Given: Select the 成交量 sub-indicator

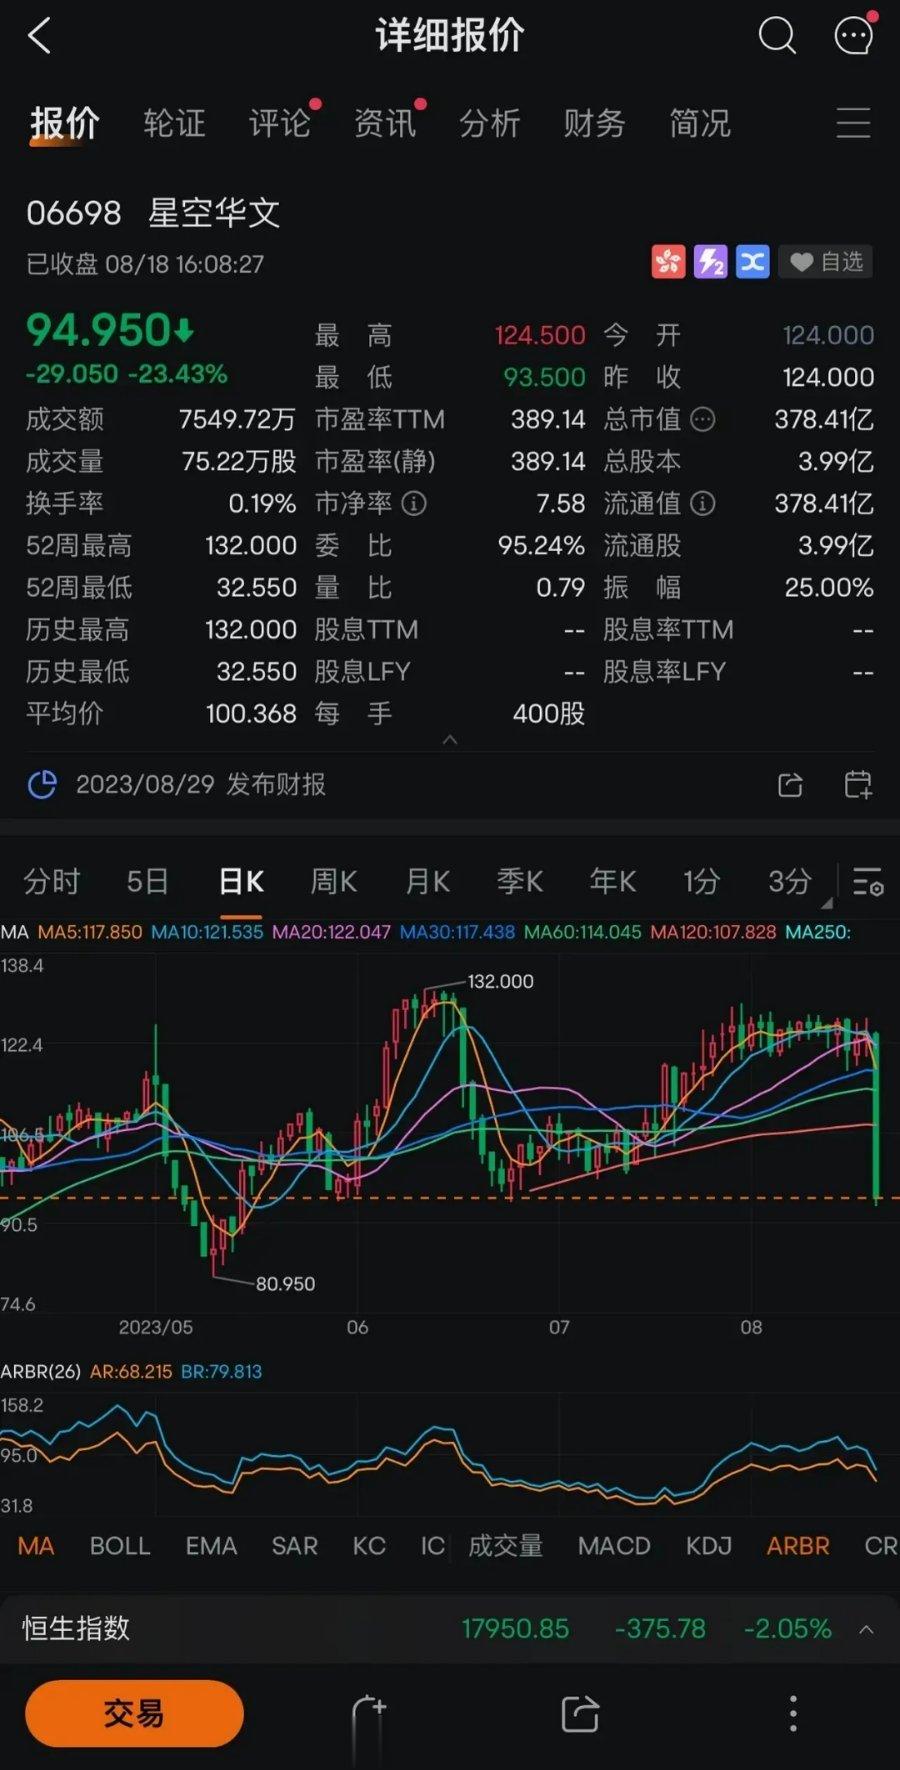Looking at the screenshot, I should 505,1546.
